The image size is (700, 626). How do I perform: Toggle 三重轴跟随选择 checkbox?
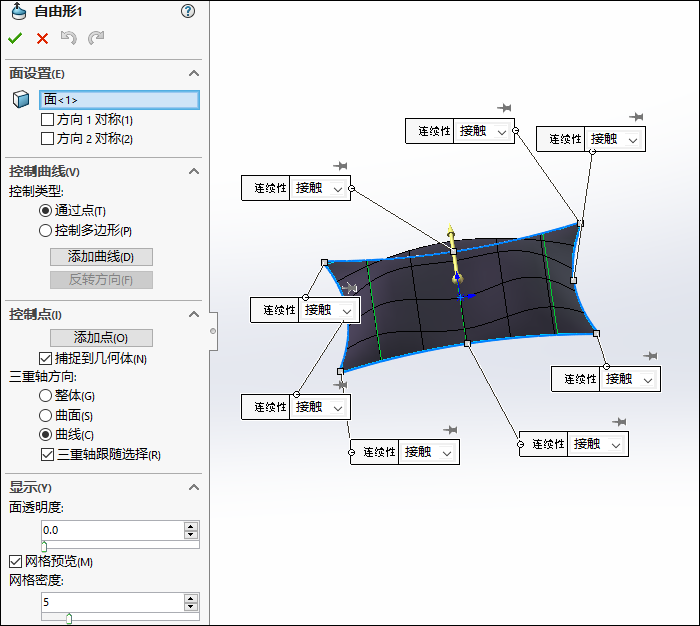(47, 455)
